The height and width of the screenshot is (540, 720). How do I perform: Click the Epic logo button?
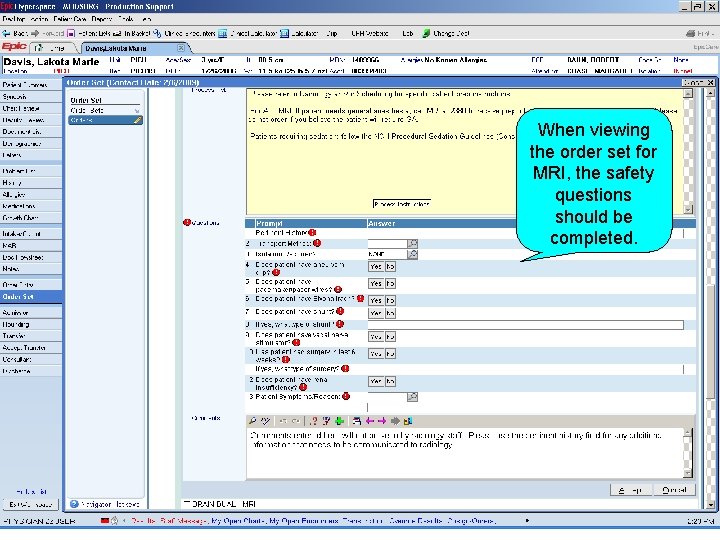pos(14,47)
